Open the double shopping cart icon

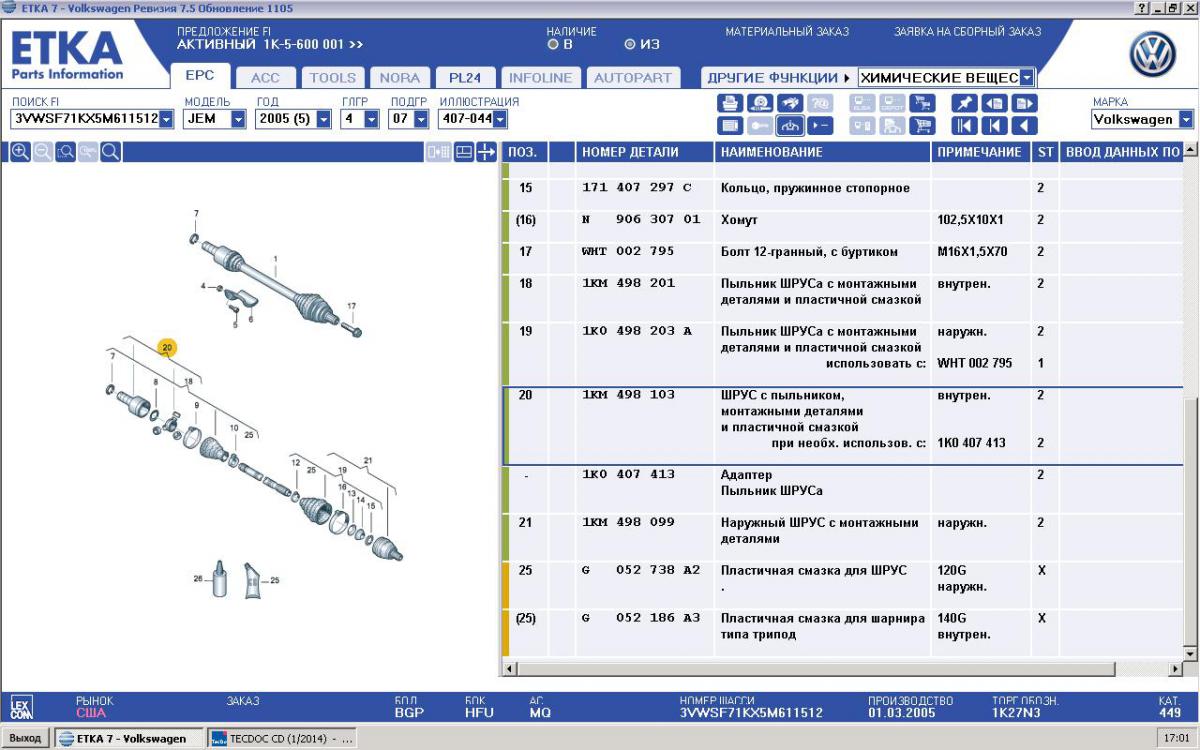[x=922, y=103]
